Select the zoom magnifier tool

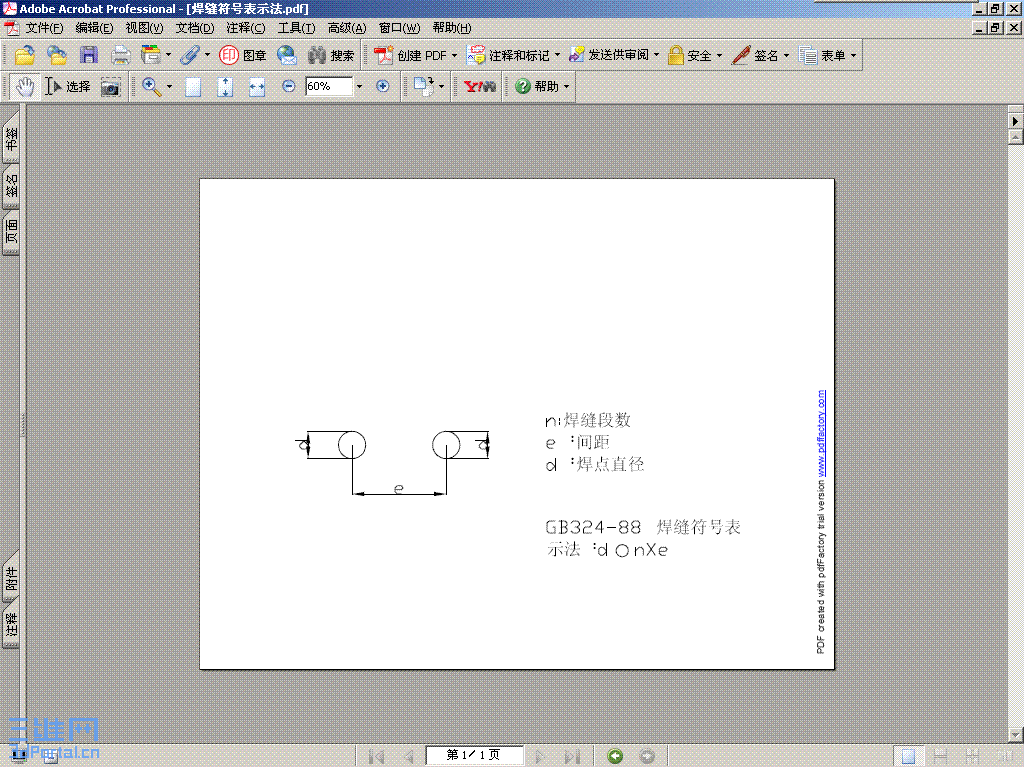point(151,86)
